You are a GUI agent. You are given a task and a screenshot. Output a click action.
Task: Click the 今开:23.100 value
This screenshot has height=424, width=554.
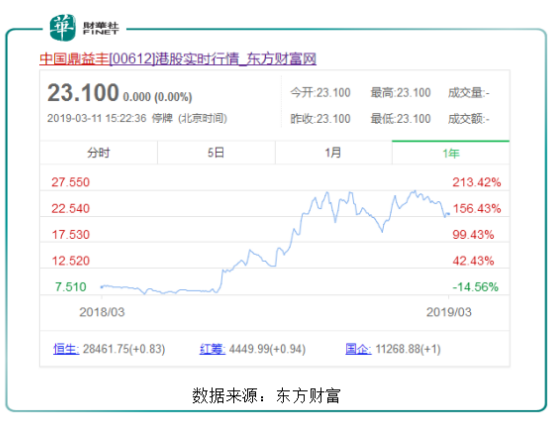(x=320, y=93)
